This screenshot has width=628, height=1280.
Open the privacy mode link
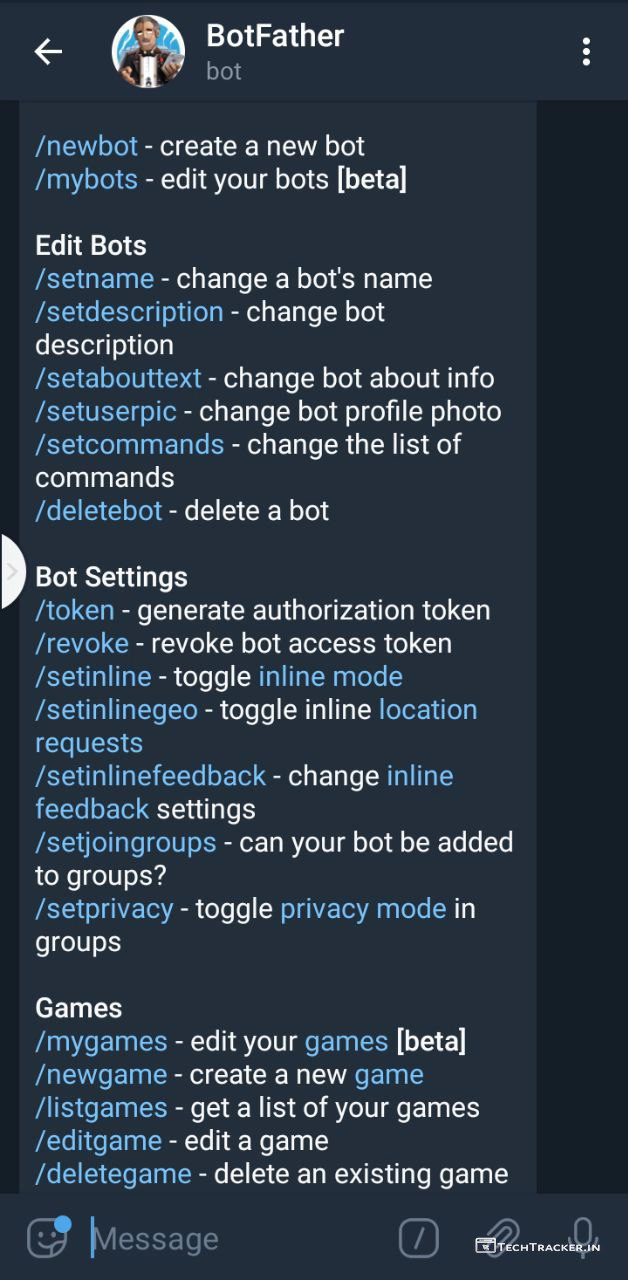(x=363, y=908)
